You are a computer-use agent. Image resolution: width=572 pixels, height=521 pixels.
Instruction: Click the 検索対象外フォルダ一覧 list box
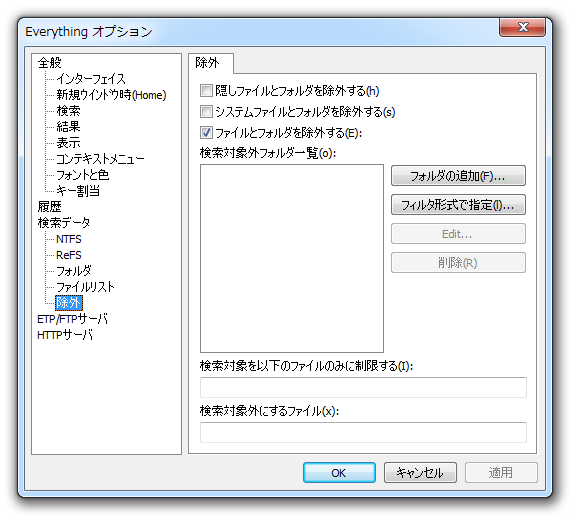pyautogui.click(x=292, y=258)
